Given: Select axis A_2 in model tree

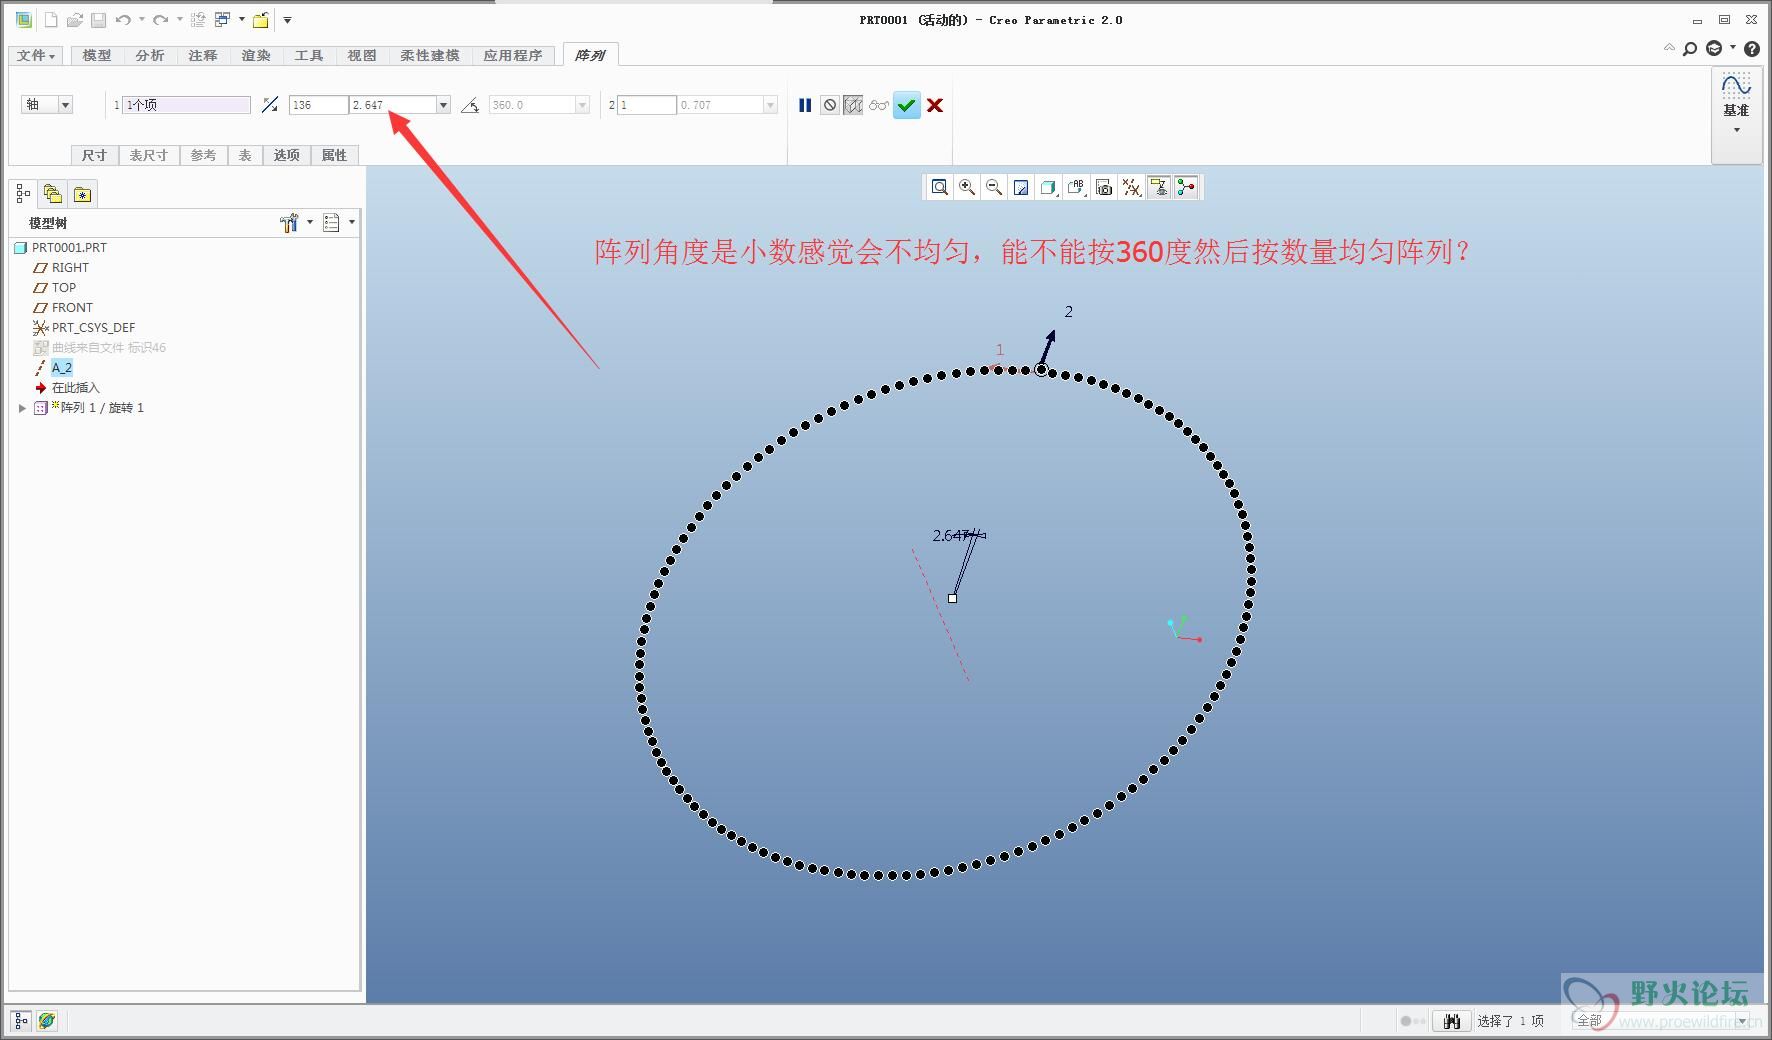Looking at the screenshot, I should click(54, 367).
